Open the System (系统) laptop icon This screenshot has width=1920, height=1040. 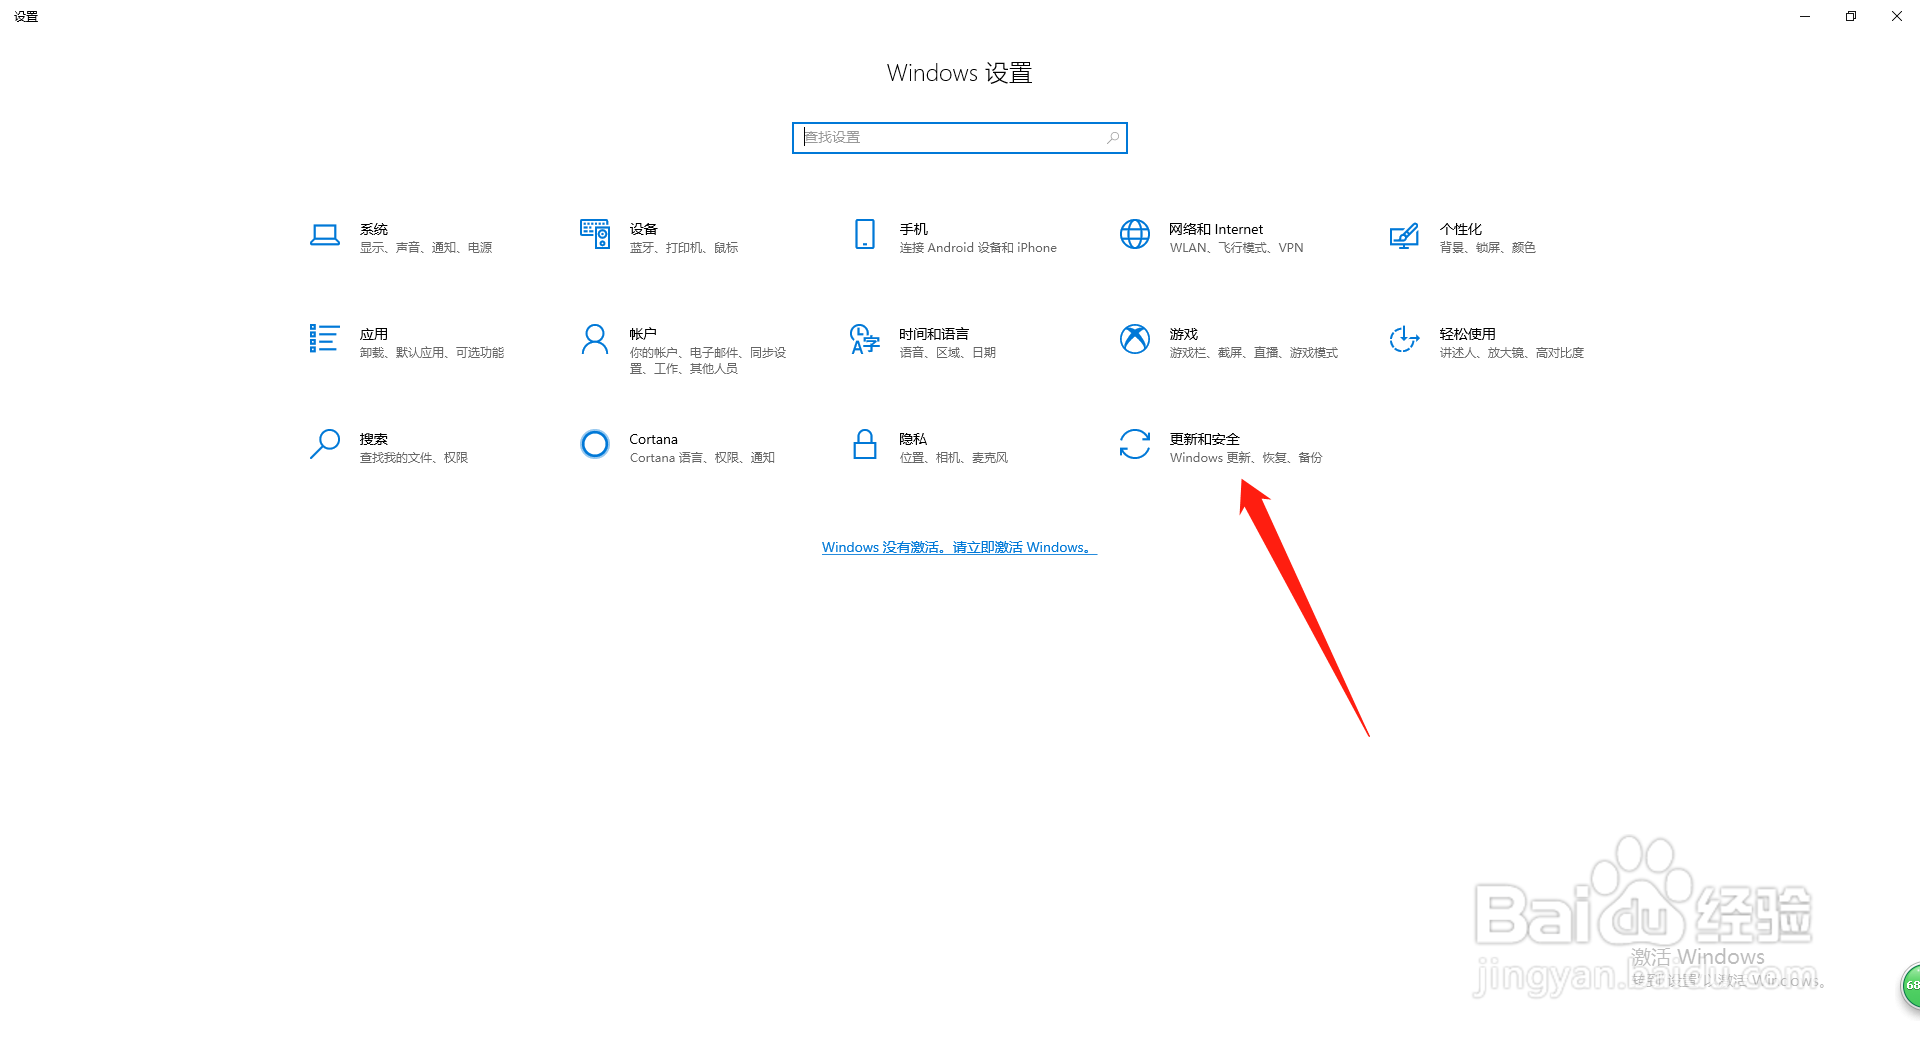coord(325,235)
